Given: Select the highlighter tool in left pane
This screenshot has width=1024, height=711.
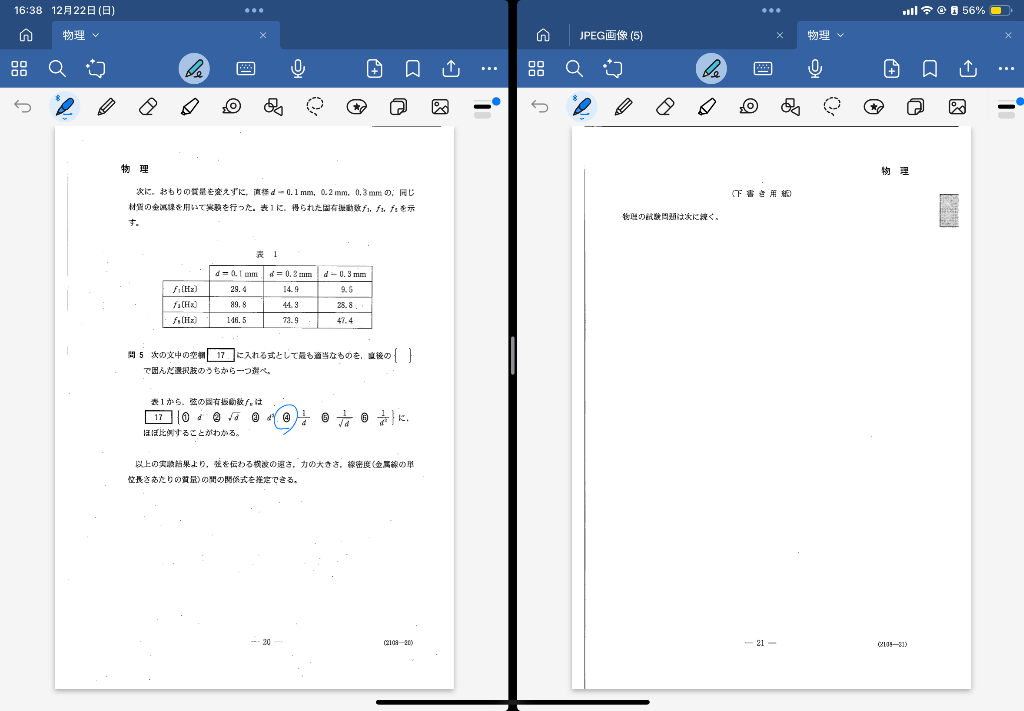Looking at the screenshot, I should [190, 107].
